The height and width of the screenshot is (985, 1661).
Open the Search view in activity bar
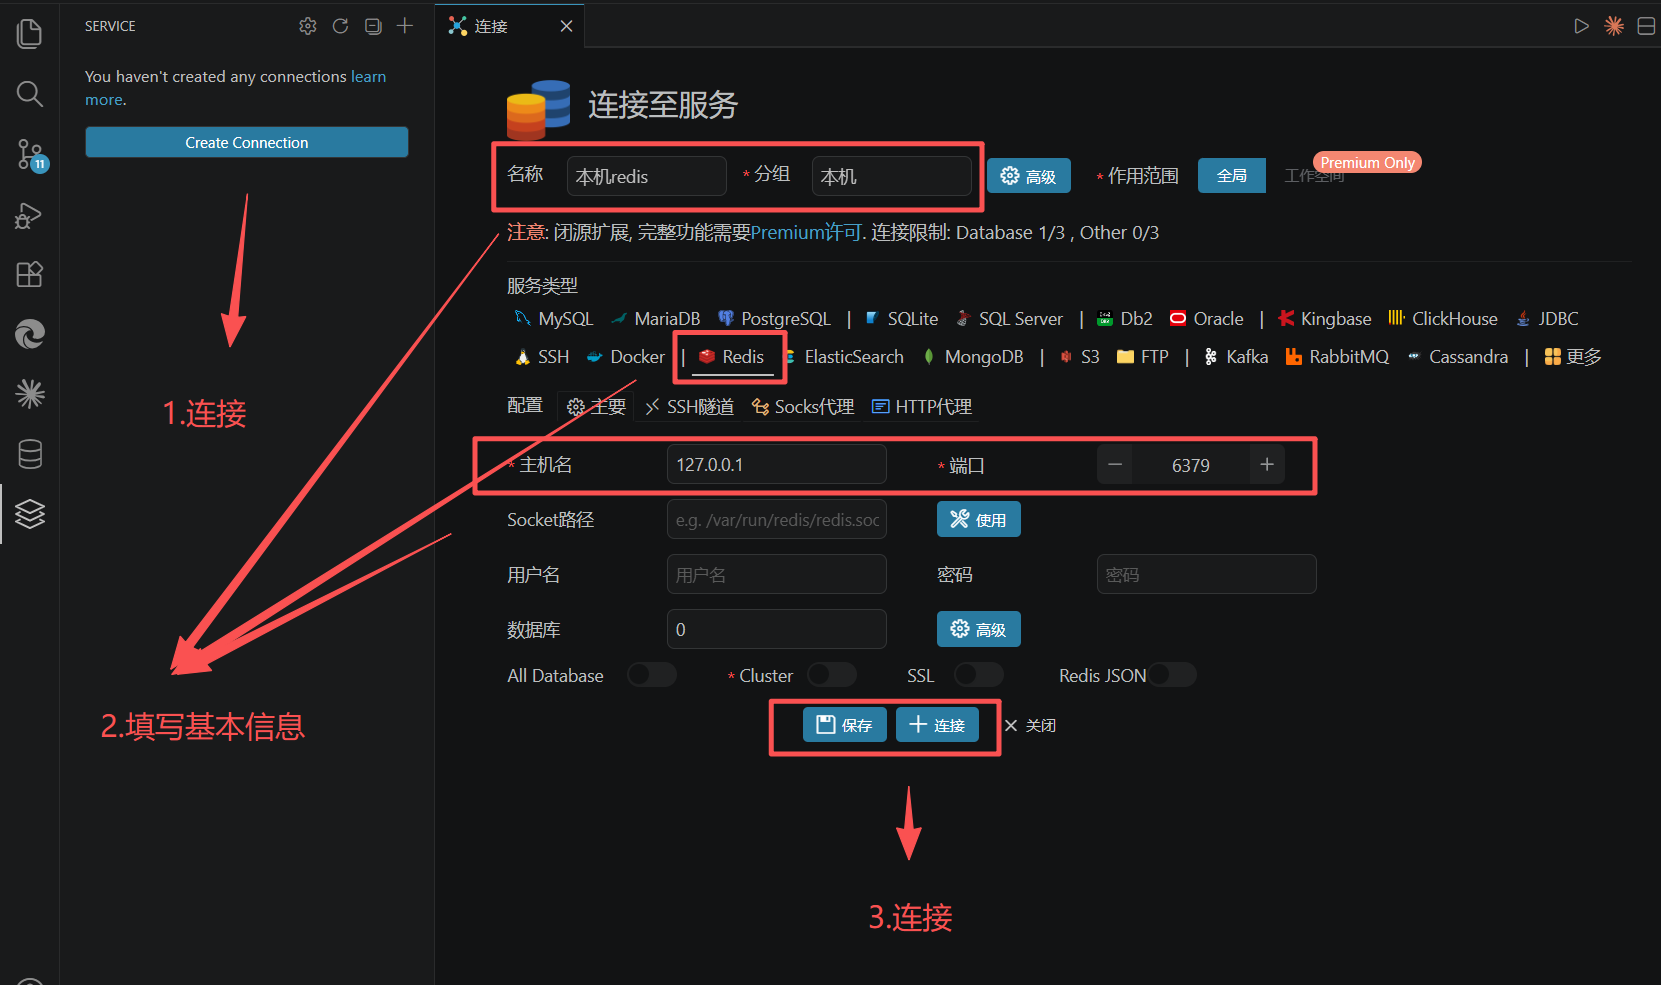click(30, 94)
